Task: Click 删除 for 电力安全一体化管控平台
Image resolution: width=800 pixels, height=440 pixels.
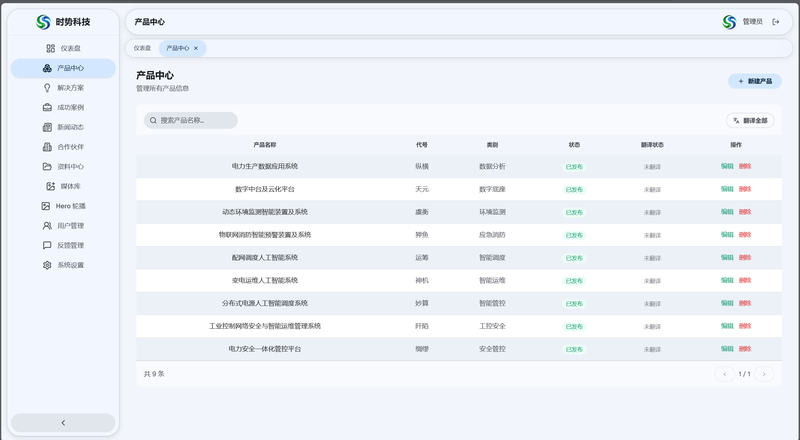Action: tap(745, 349)
